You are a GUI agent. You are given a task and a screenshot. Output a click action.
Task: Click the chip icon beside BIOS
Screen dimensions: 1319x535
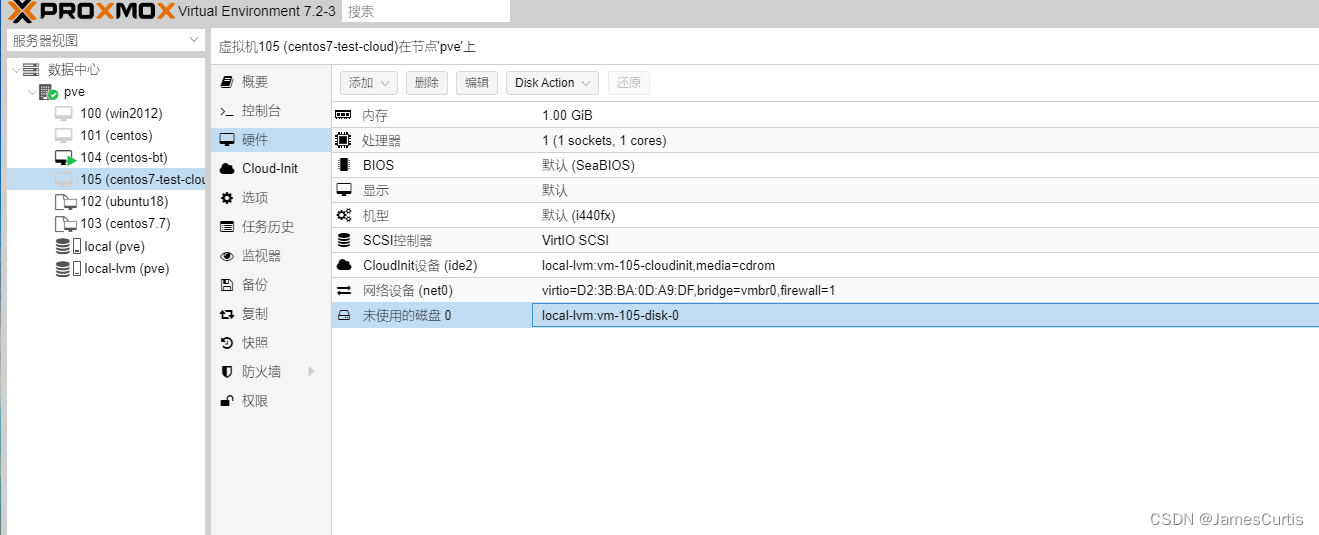pos(344,165)
